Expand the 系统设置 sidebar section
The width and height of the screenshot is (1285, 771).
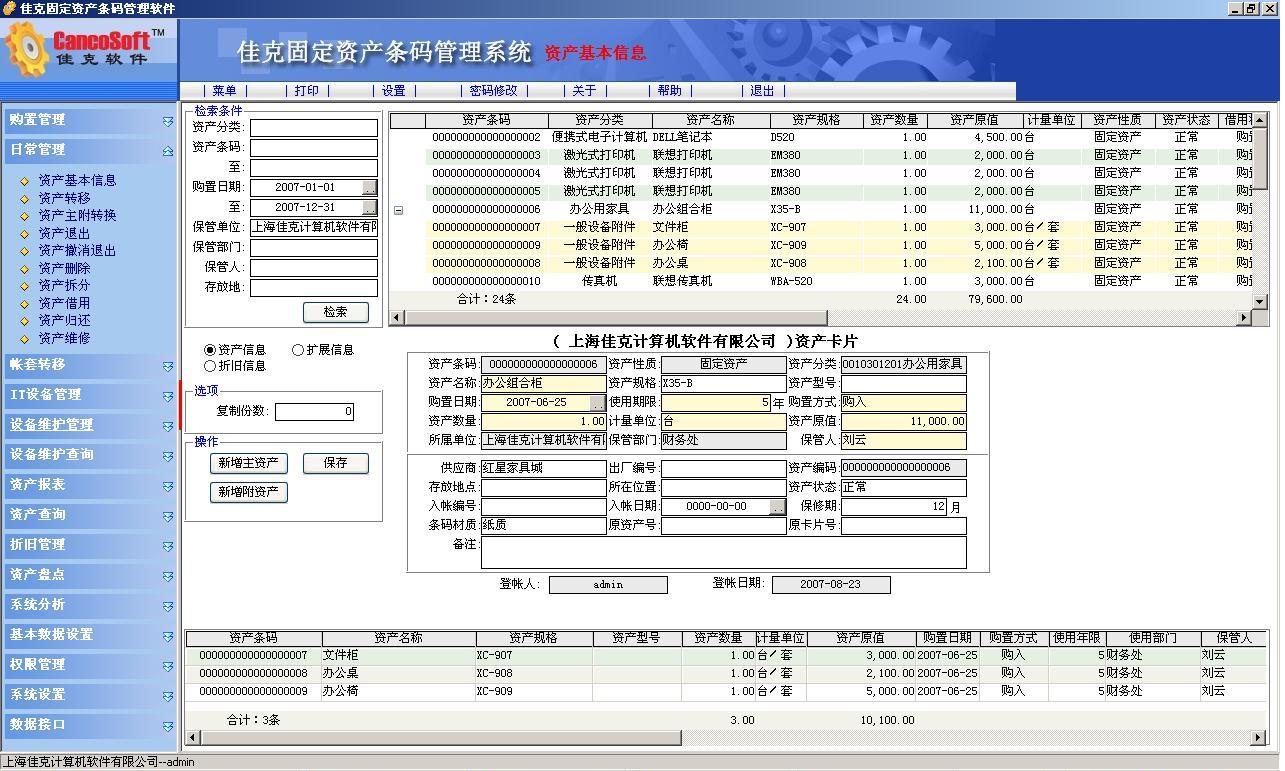pyautogui.click(x=168, y=696)
